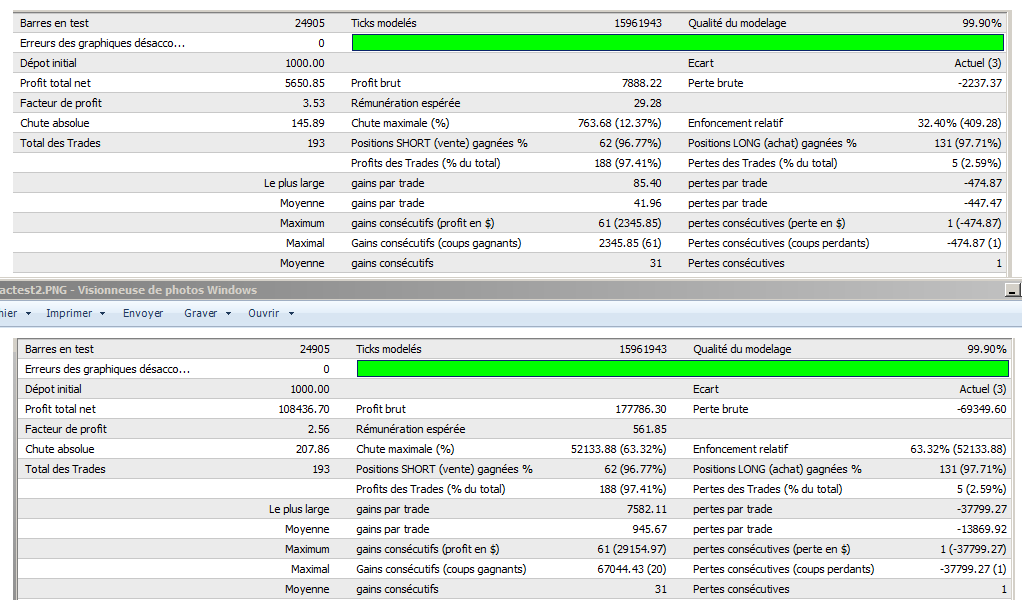Viewport: 1022px width, 600px height.
Task: Click the top Total des Trades label
Action: click(x=60, y=143)
